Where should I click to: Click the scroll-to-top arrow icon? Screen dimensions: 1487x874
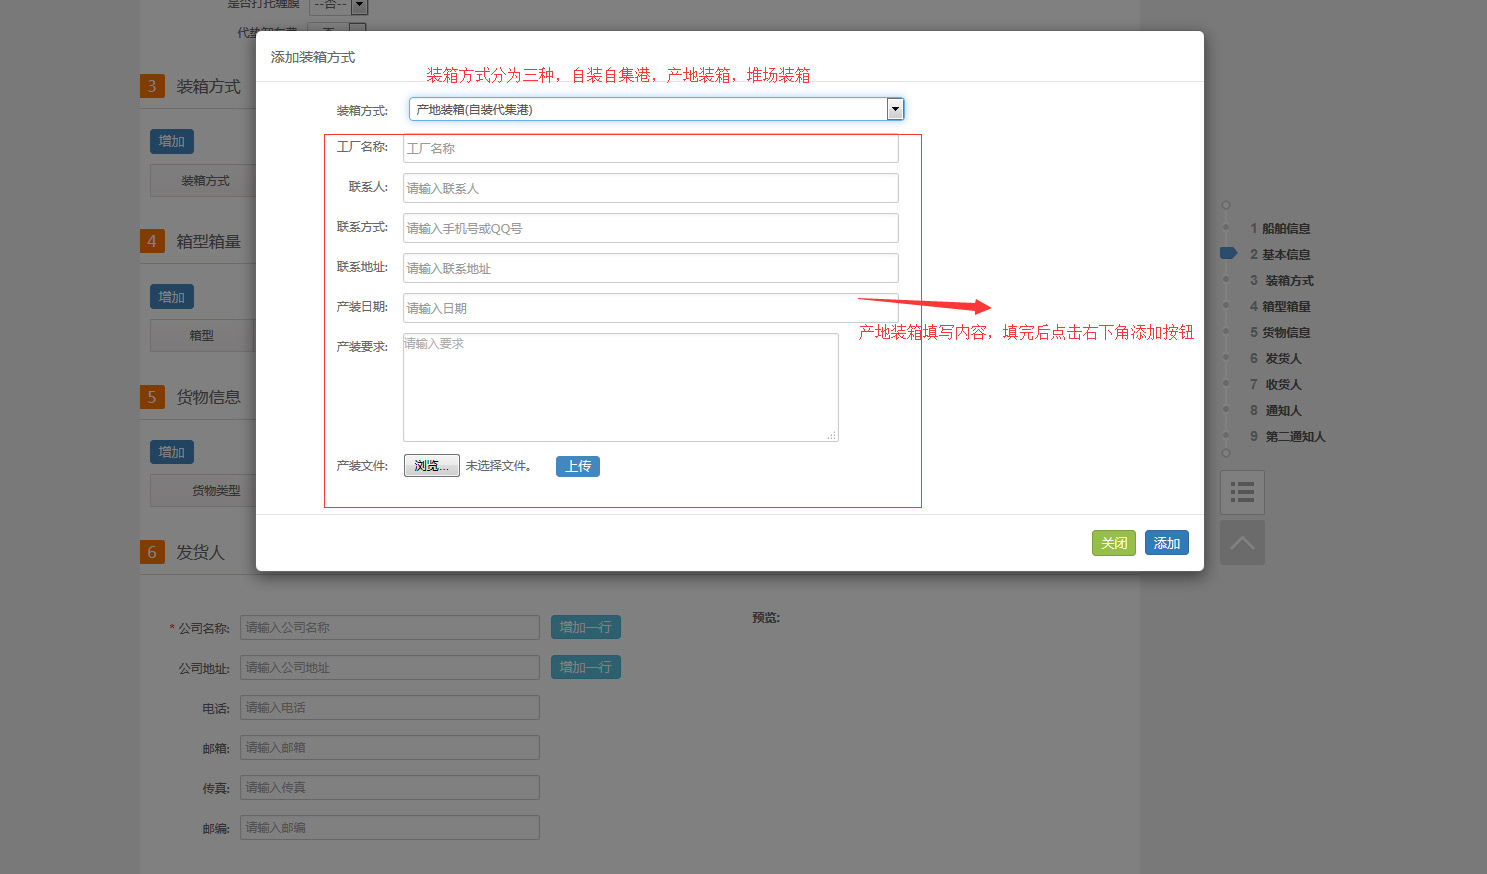[x=1242, y=542]
